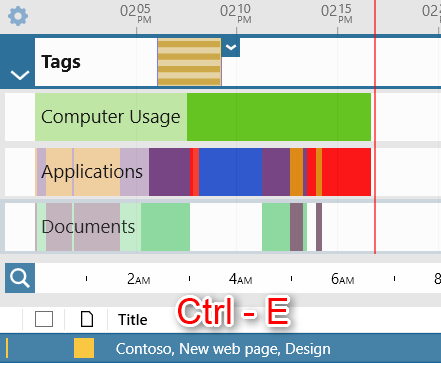Select the Contoso, New web page, Design row

220,348
